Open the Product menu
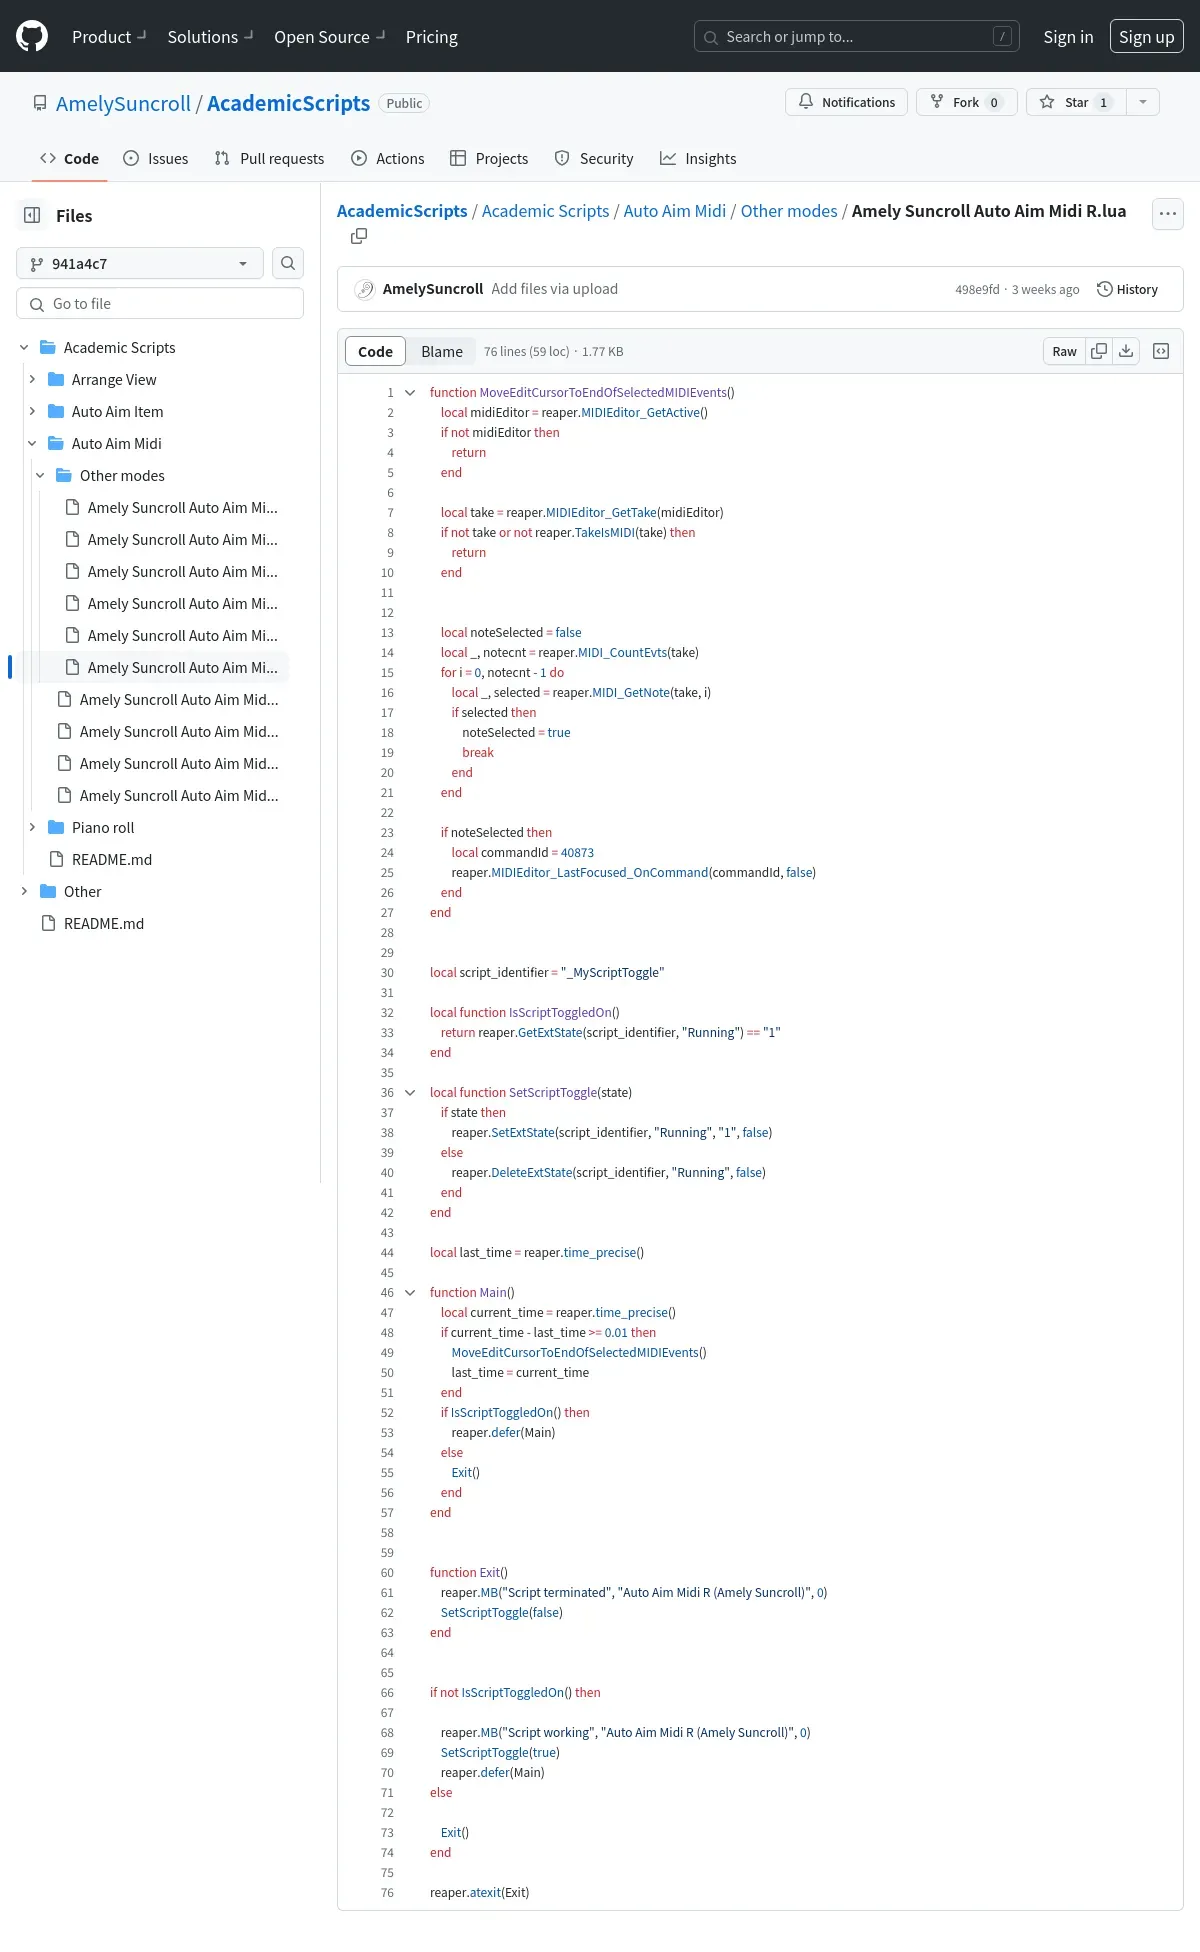The width and height of the screenshot is (1200, 1952). coord(109,37)
